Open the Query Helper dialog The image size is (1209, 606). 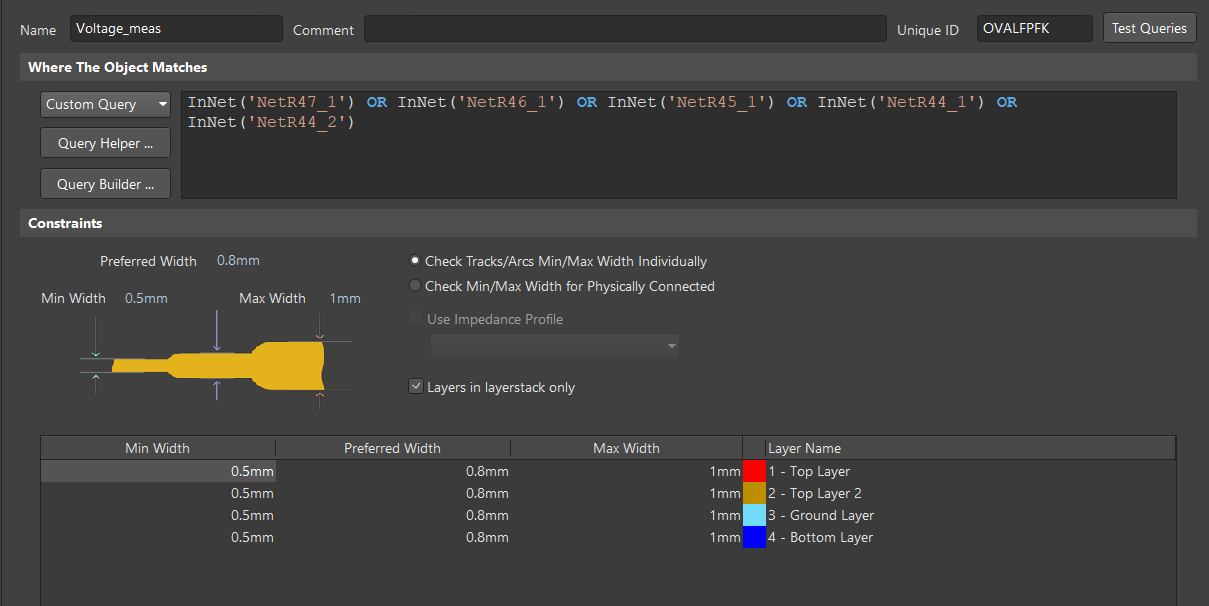click(x=106, y=143)
